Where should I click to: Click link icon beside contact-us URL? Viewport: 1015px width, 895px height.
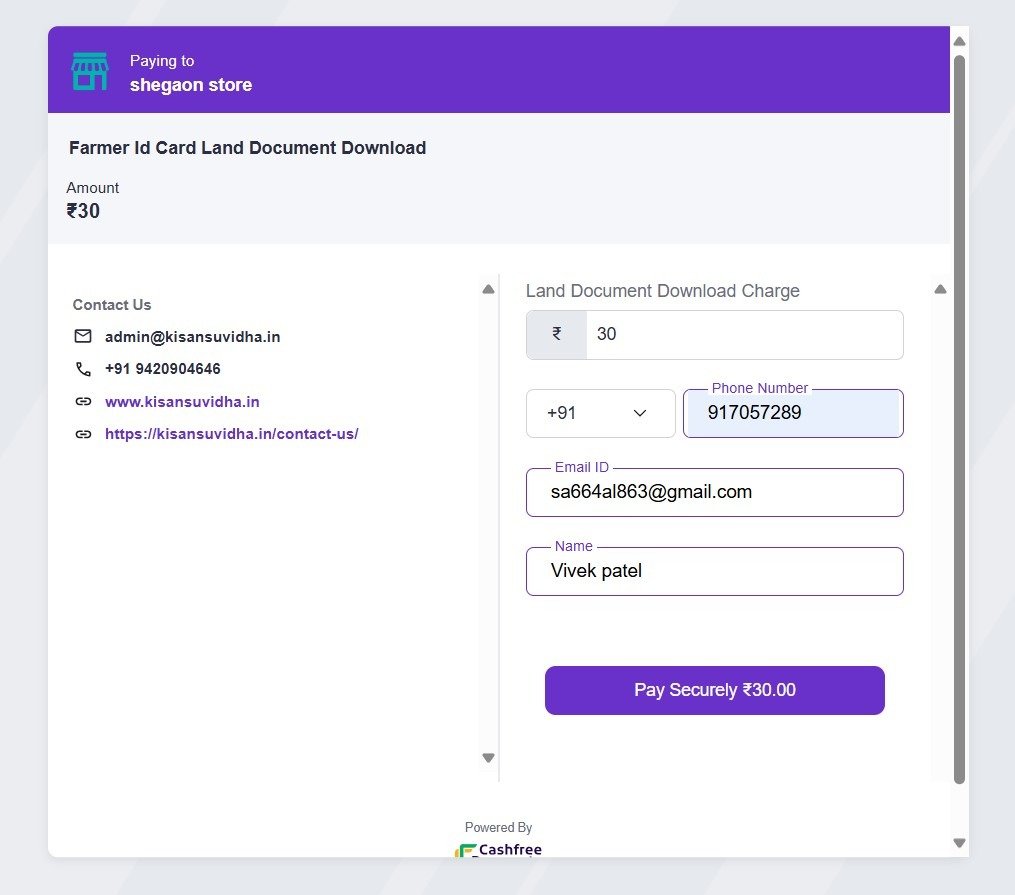click(83, 434)
